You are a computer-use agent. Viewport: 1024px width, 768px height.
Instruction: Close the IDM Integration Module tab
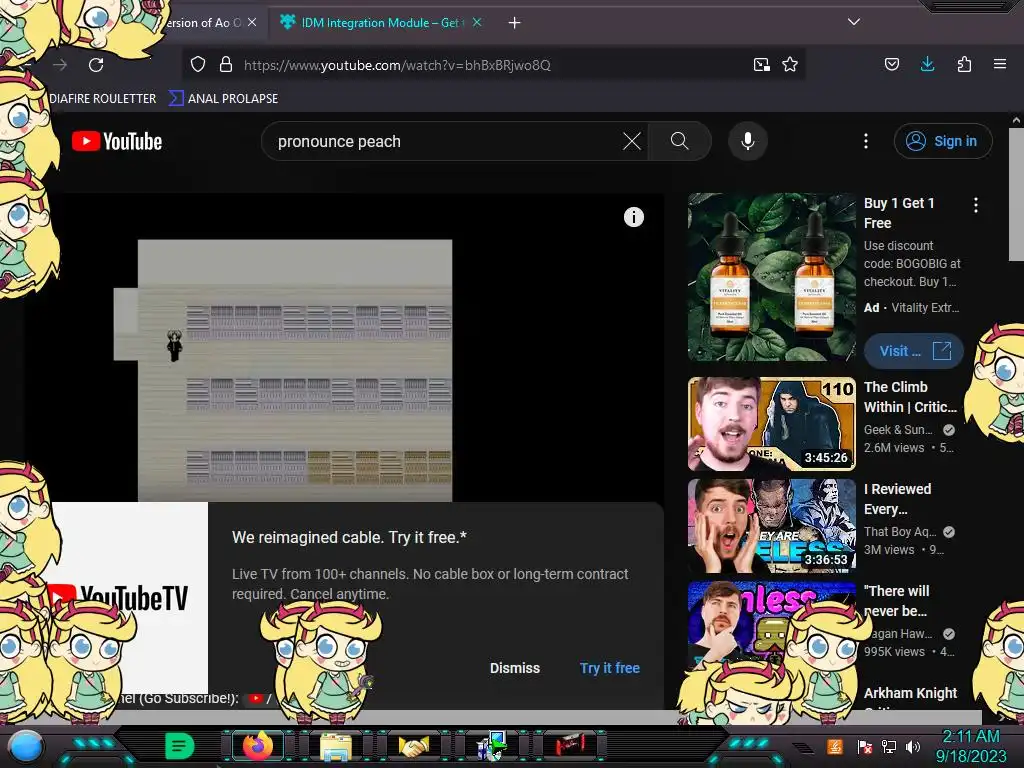477,23
